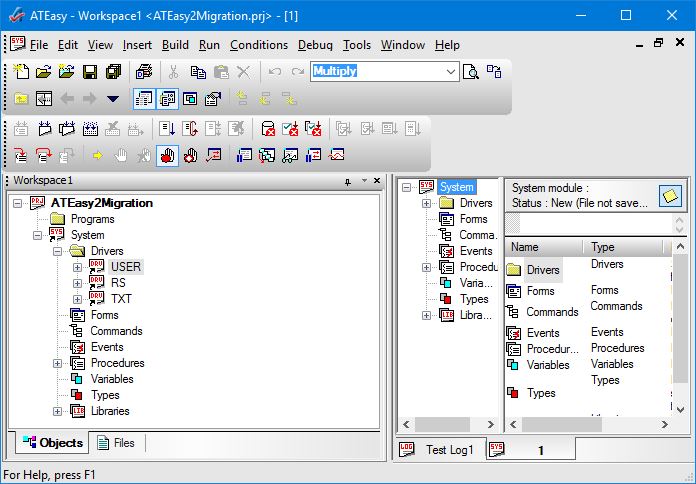Expand Drivers in the right System tree

click(x=426, y=203)
